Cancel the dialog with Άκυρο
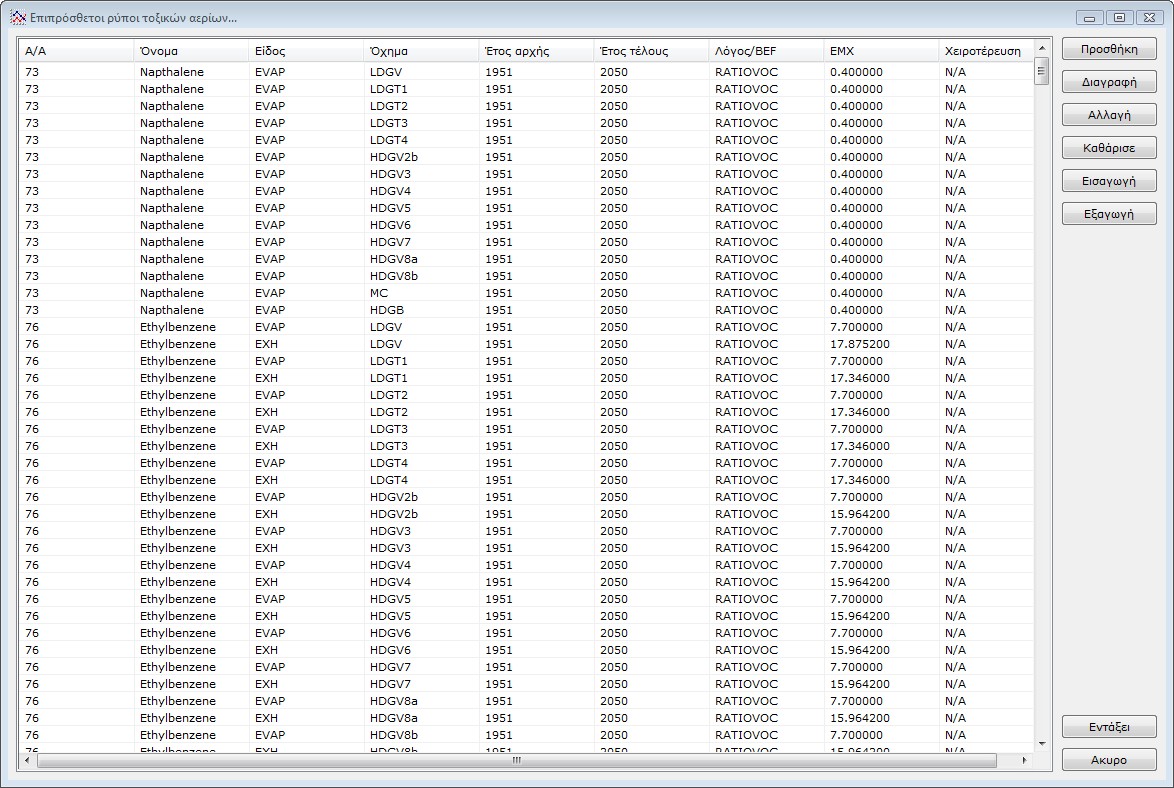 [x=1108, y=760]
